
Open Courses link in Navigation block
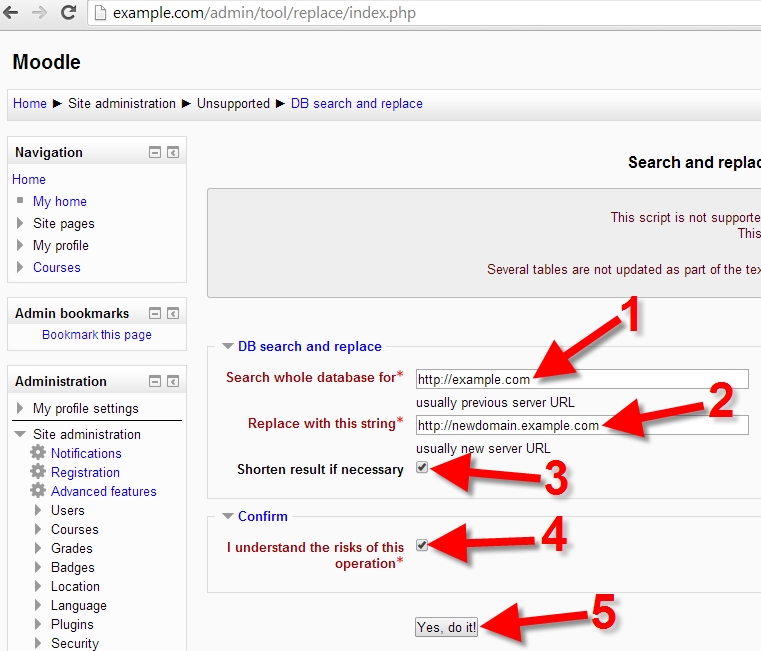pos(57,267)
